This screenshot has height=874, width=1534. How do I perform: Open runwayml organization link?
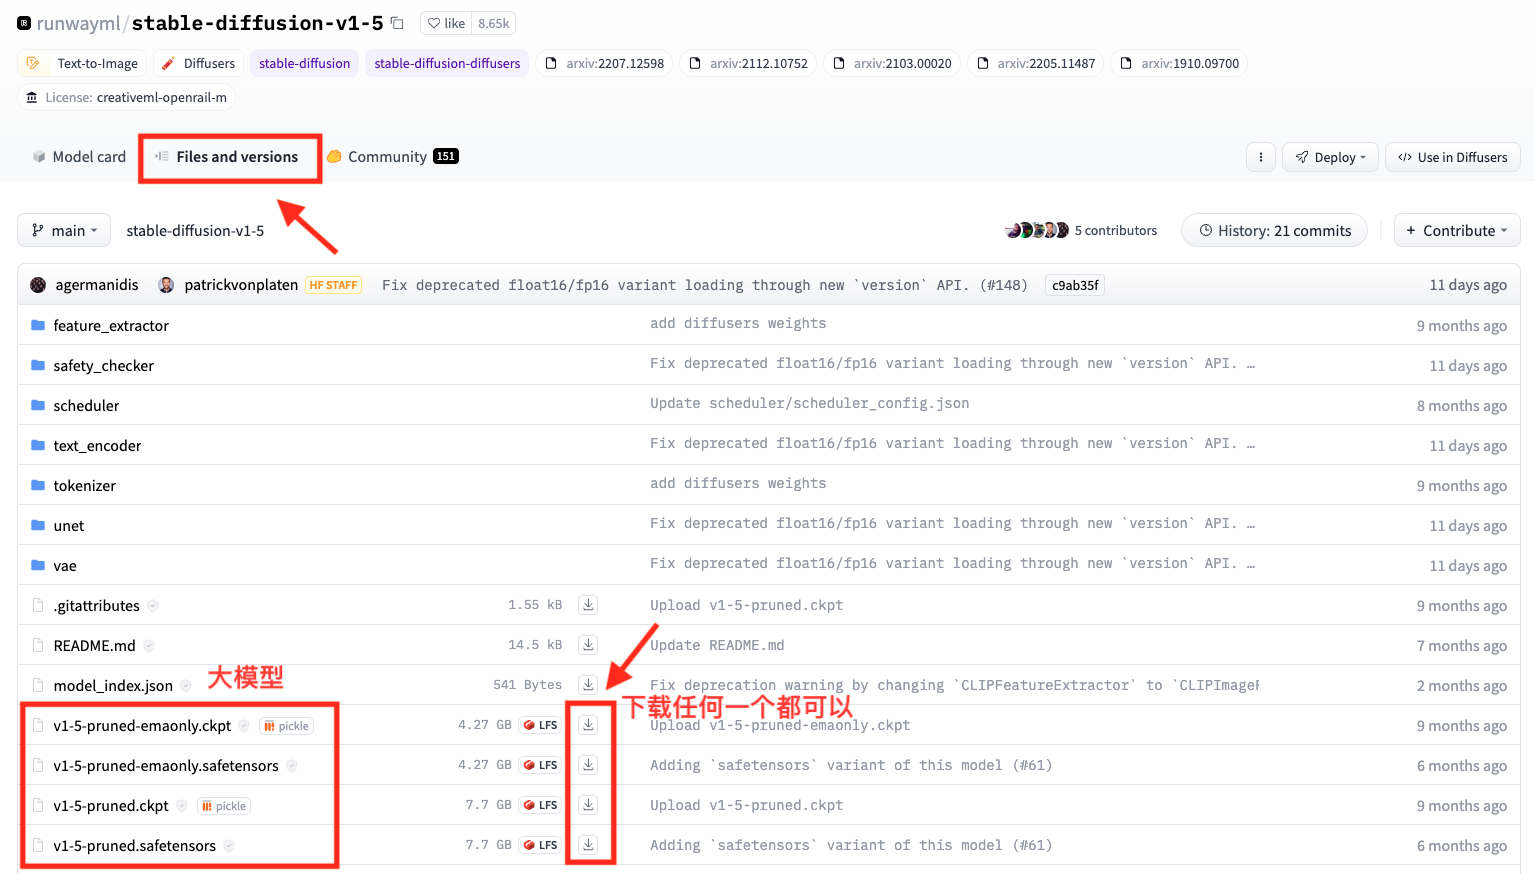click(78, 23)
